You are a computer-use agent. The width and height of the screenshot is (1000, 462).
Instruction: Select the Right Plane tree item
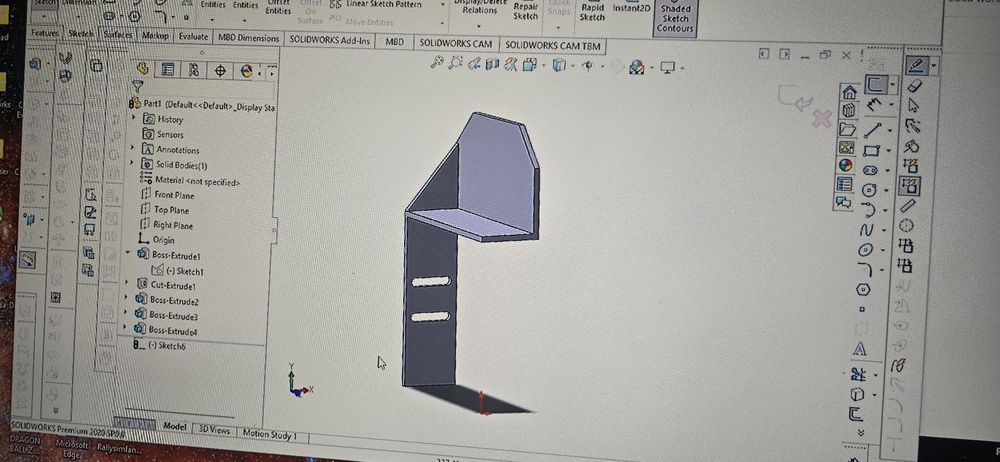tap(165, 225)
